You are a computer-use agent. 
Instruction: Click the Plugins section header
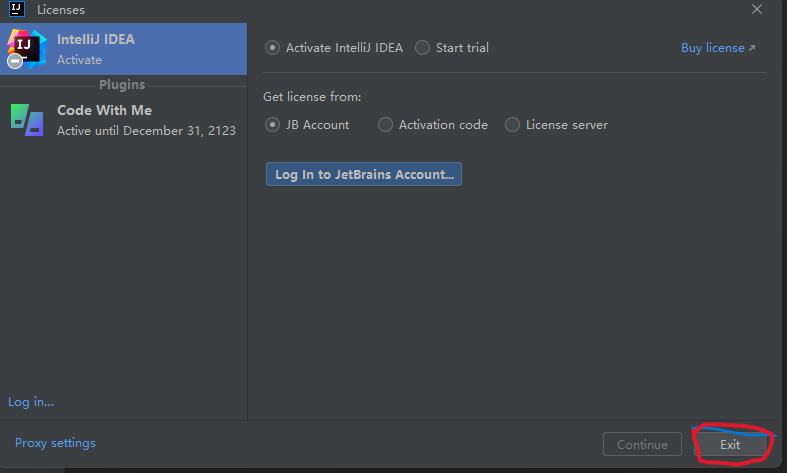coord(122,84)
